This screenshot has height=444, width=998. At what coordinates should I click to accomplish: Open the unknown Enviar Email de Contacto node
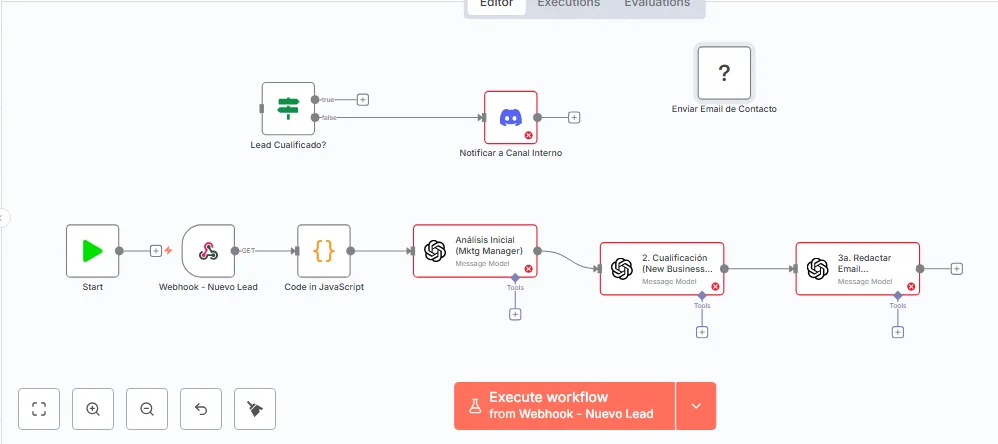[724, 72]
